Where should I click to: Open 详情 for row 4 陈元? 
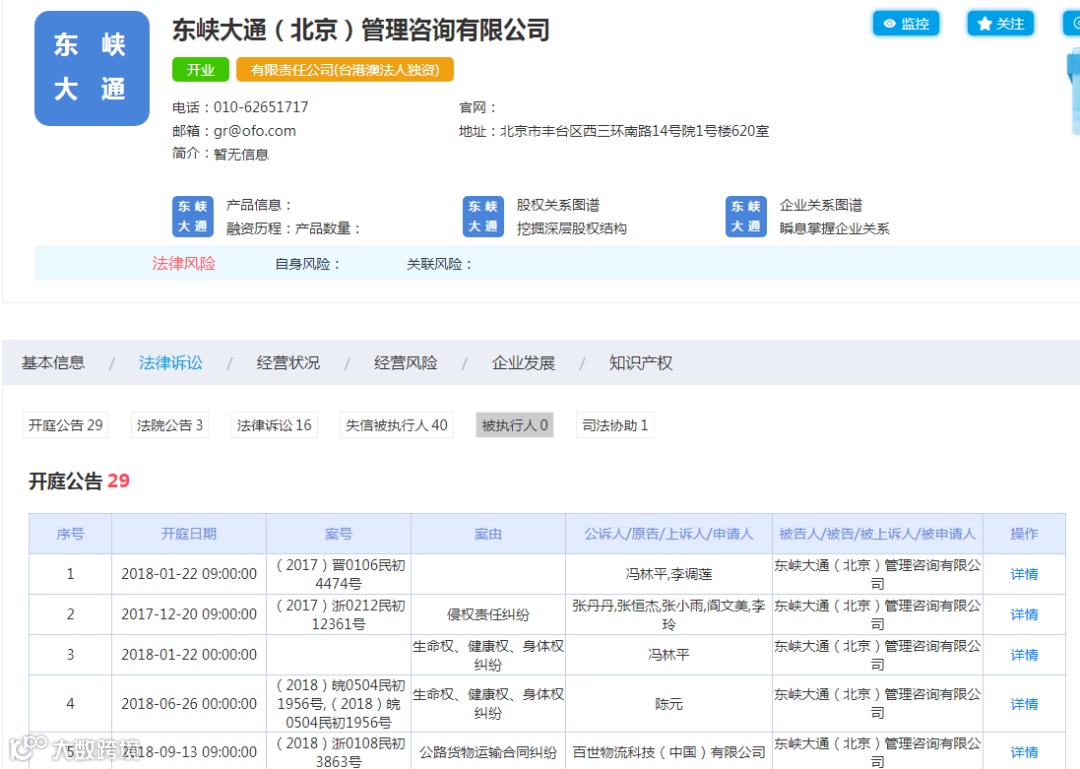tap(1024, 704)
